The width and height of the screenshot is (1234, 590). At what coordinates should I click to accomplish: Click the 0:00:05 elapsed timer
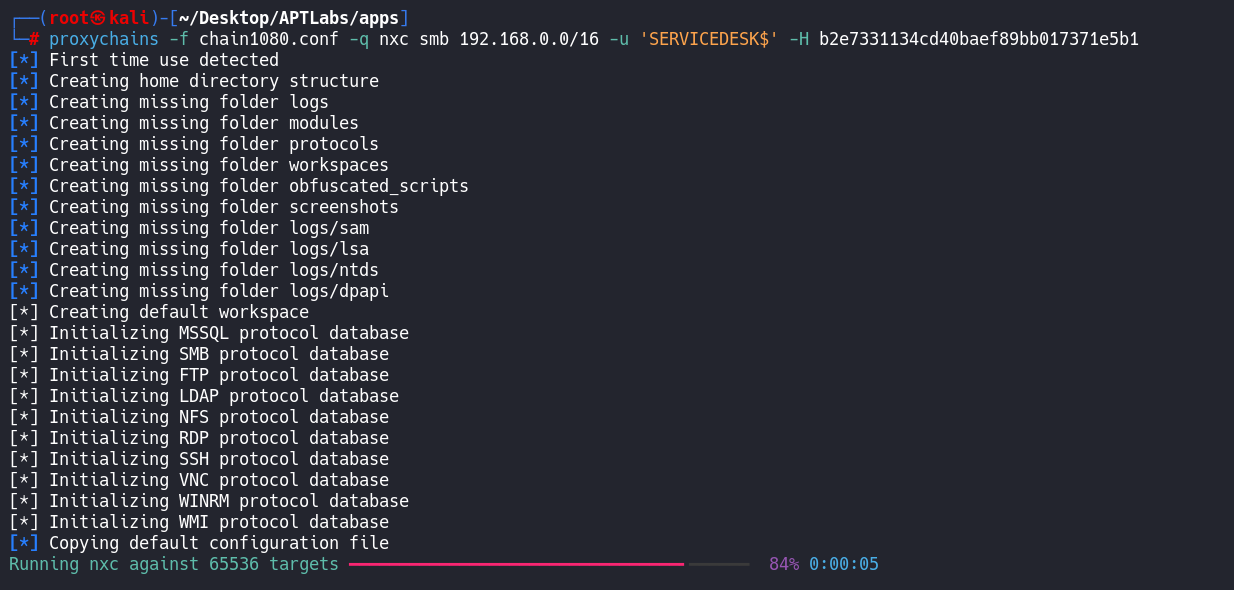(x=843, y=564)
